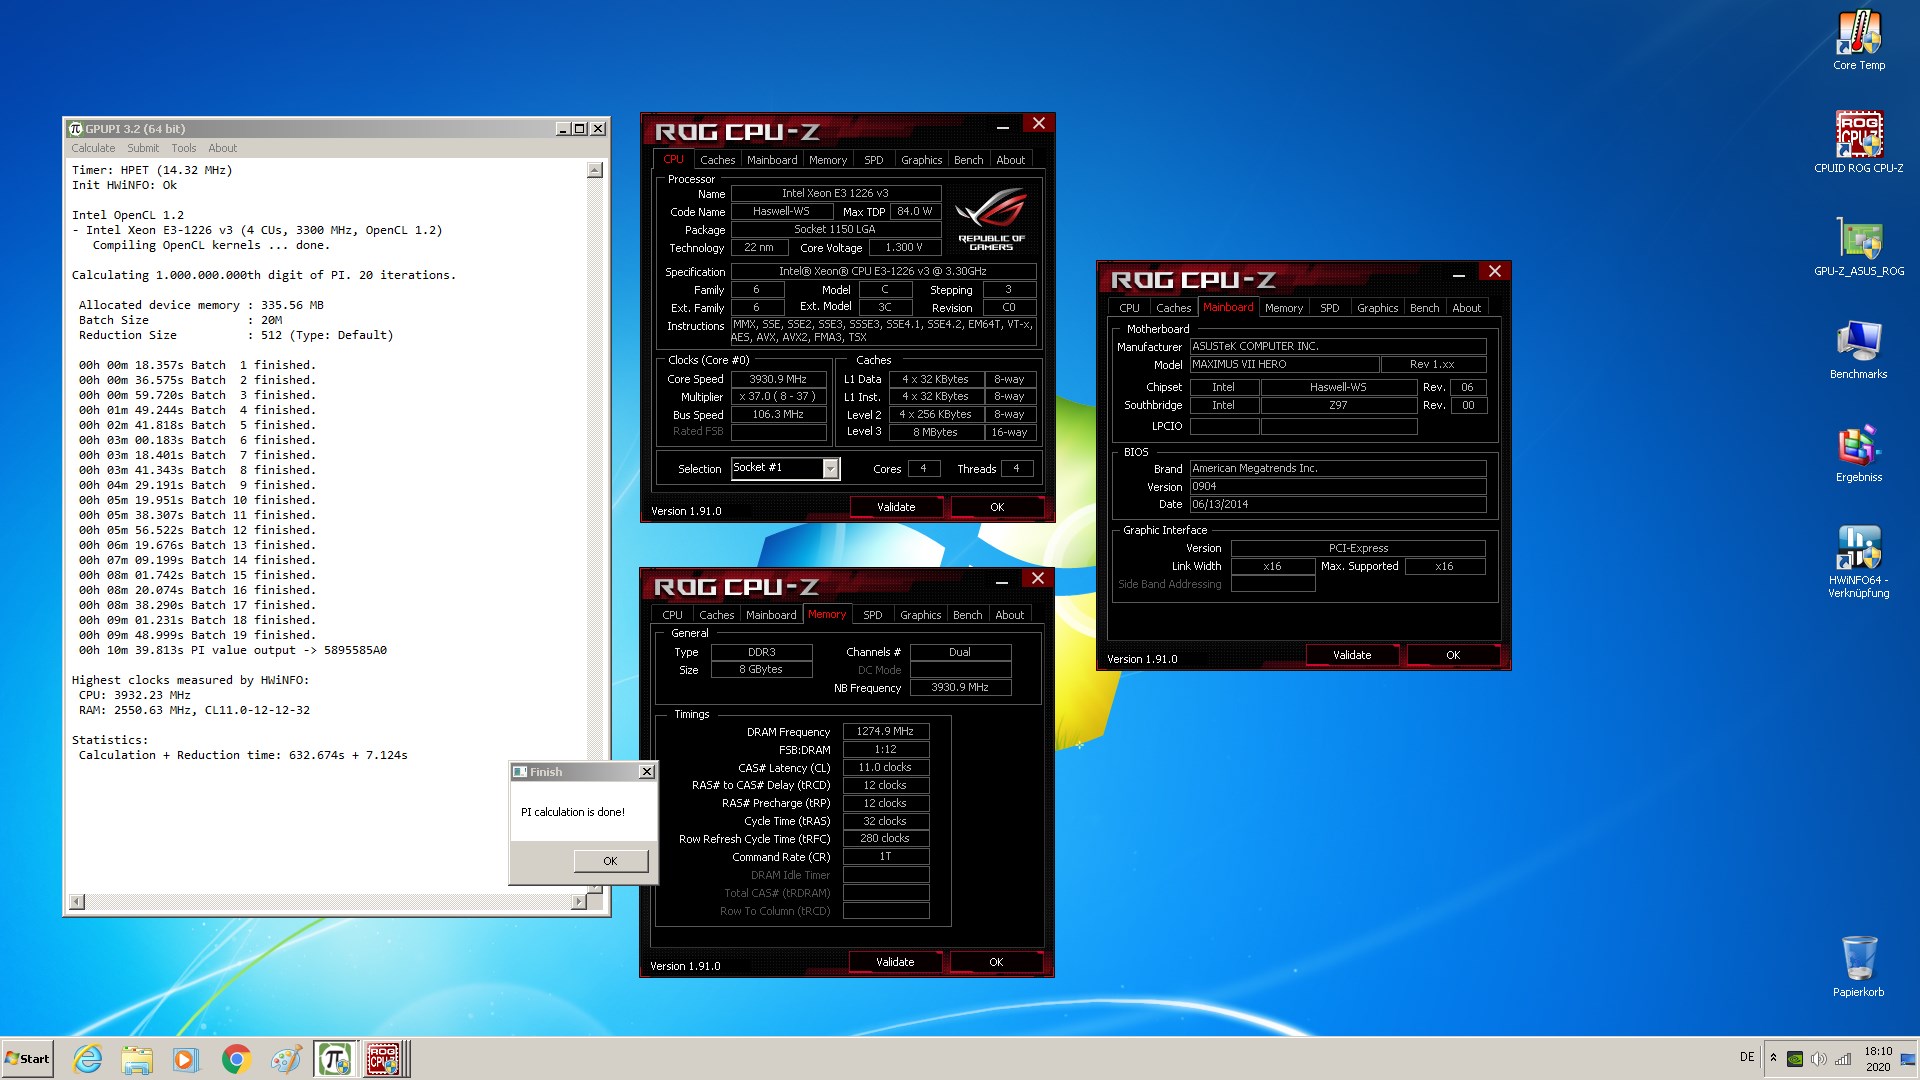Close the Finish dialog with the X
The image size is (1920, 1080).
point(647,771)
